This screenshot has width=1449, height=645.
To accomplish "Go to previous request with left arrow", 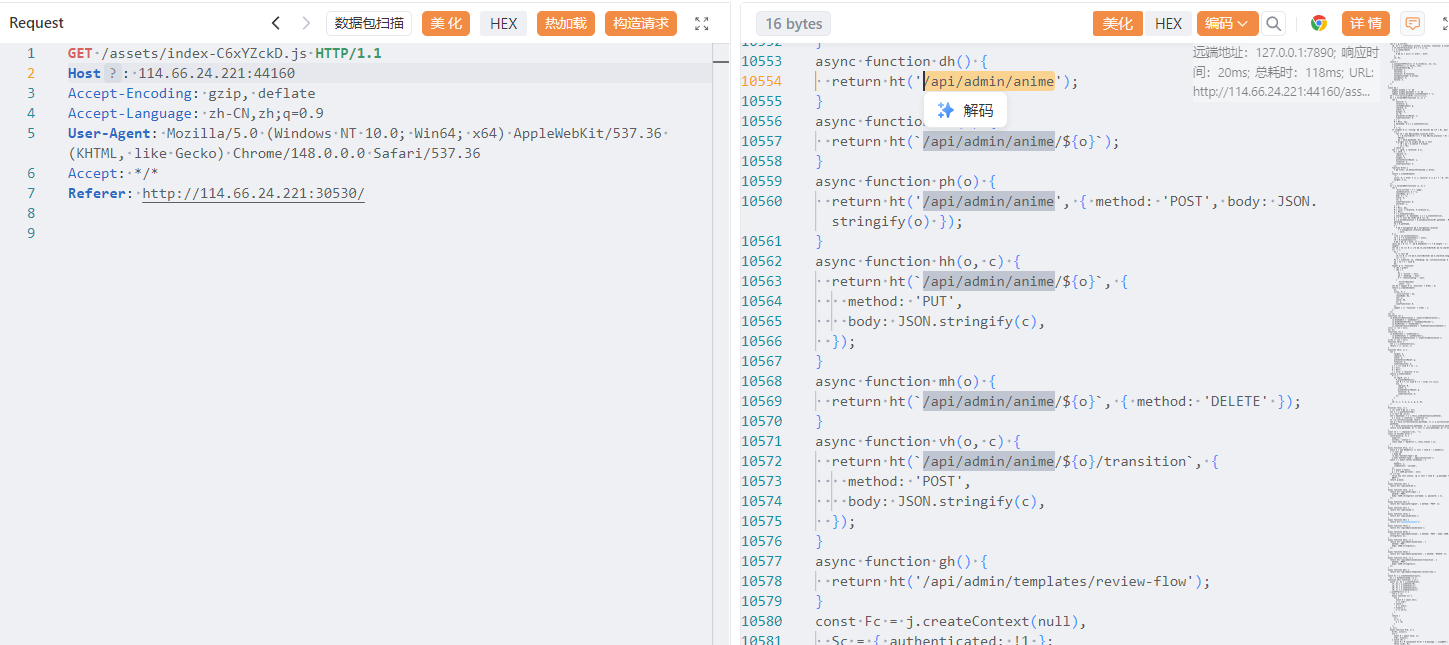I will tap(276, 23).
